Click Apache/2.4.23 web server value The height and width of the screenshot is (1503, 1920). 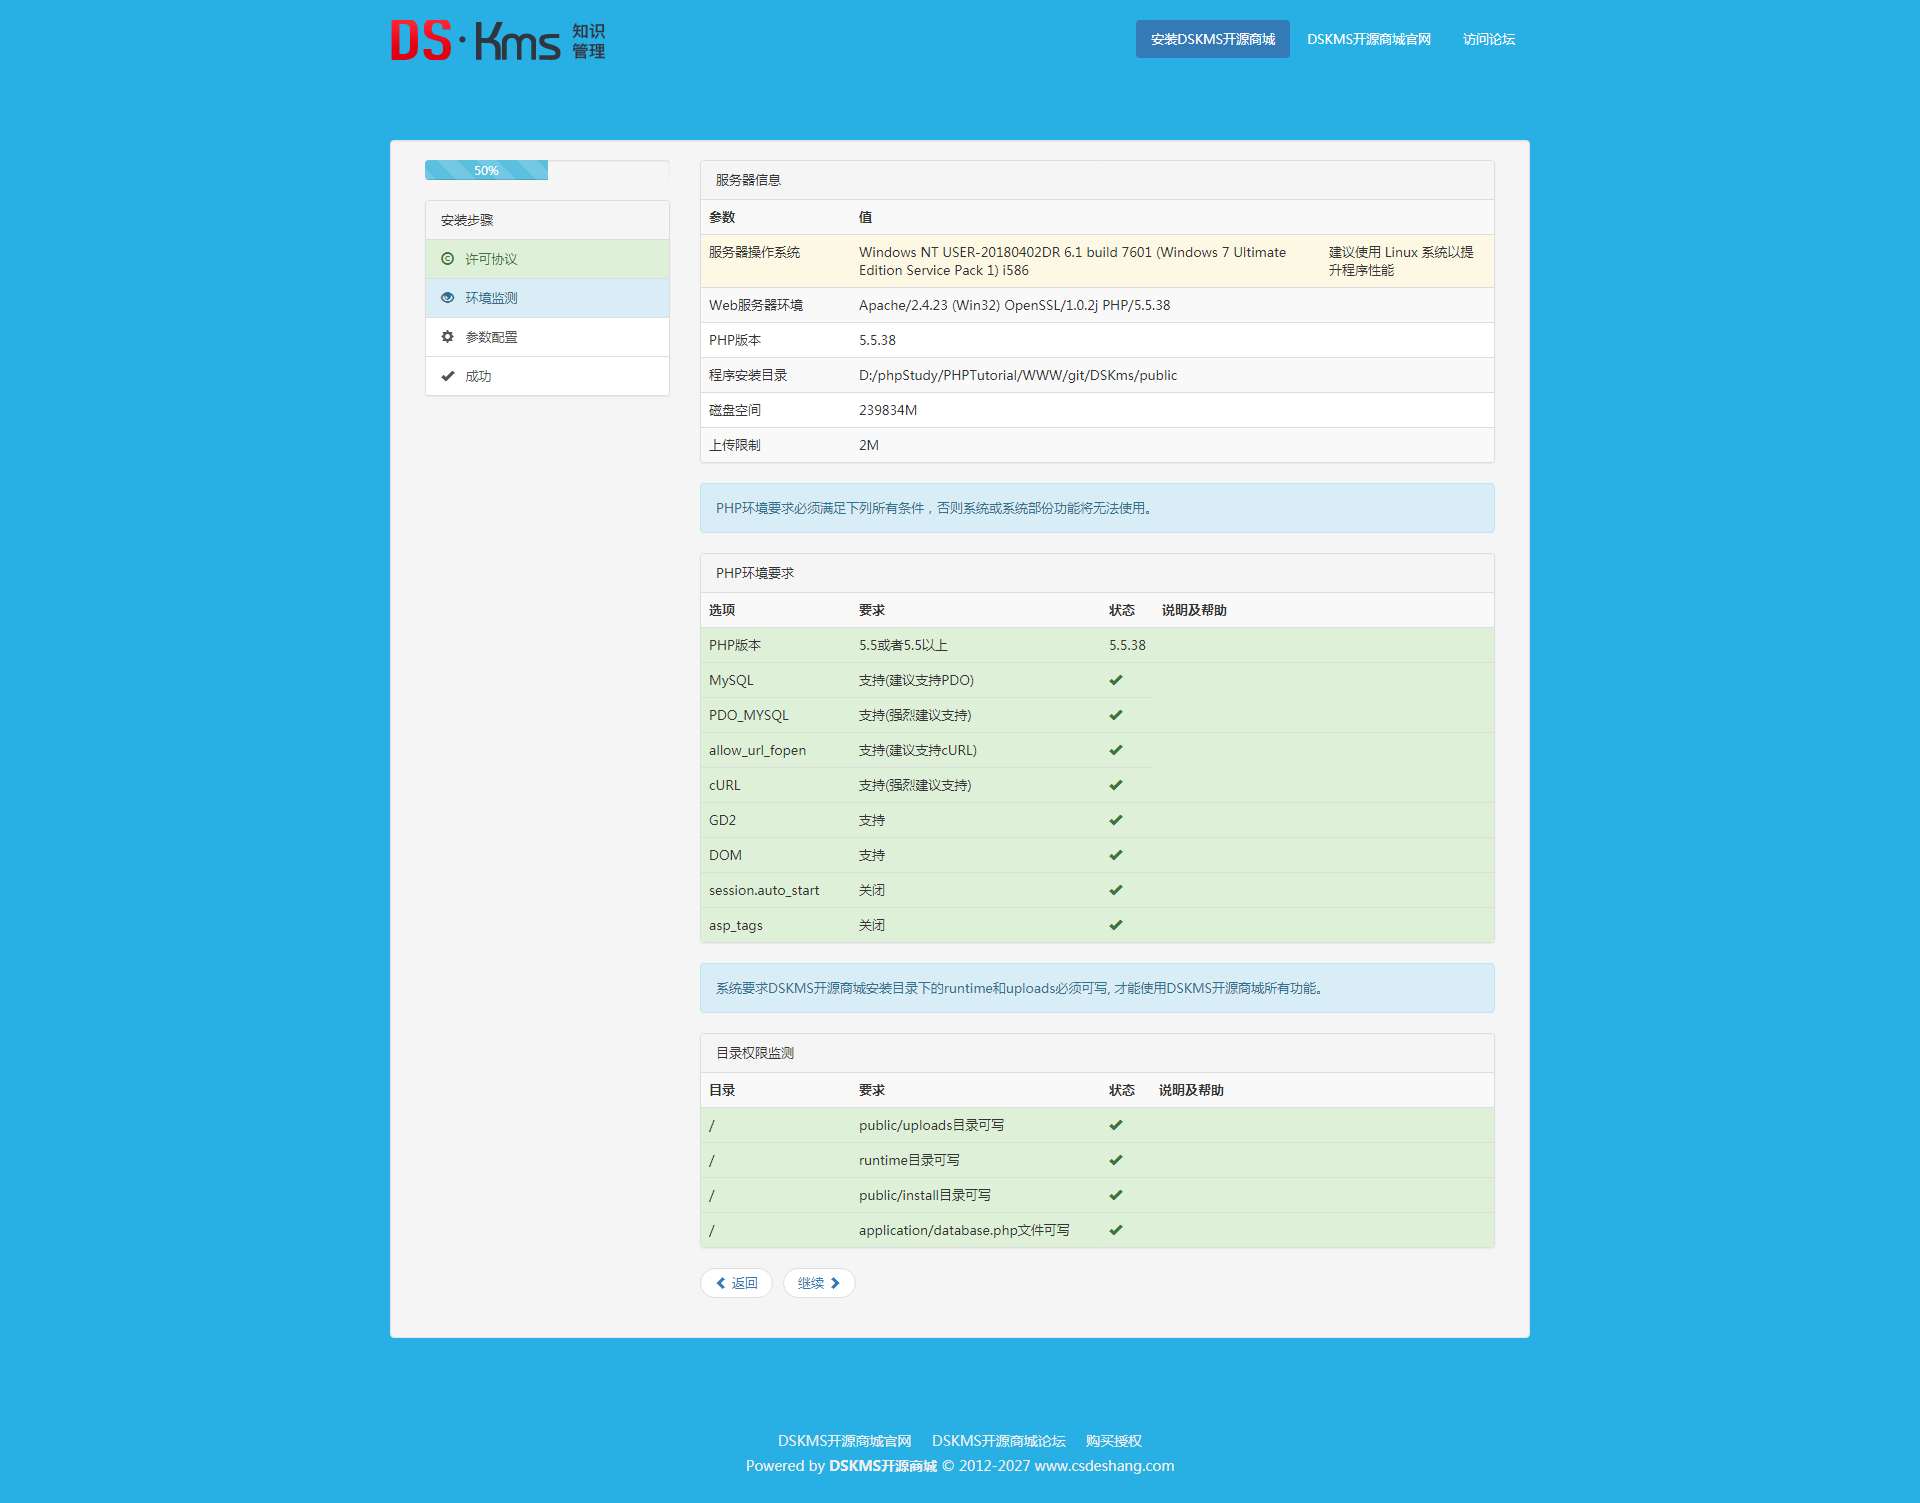[1014, 305]
